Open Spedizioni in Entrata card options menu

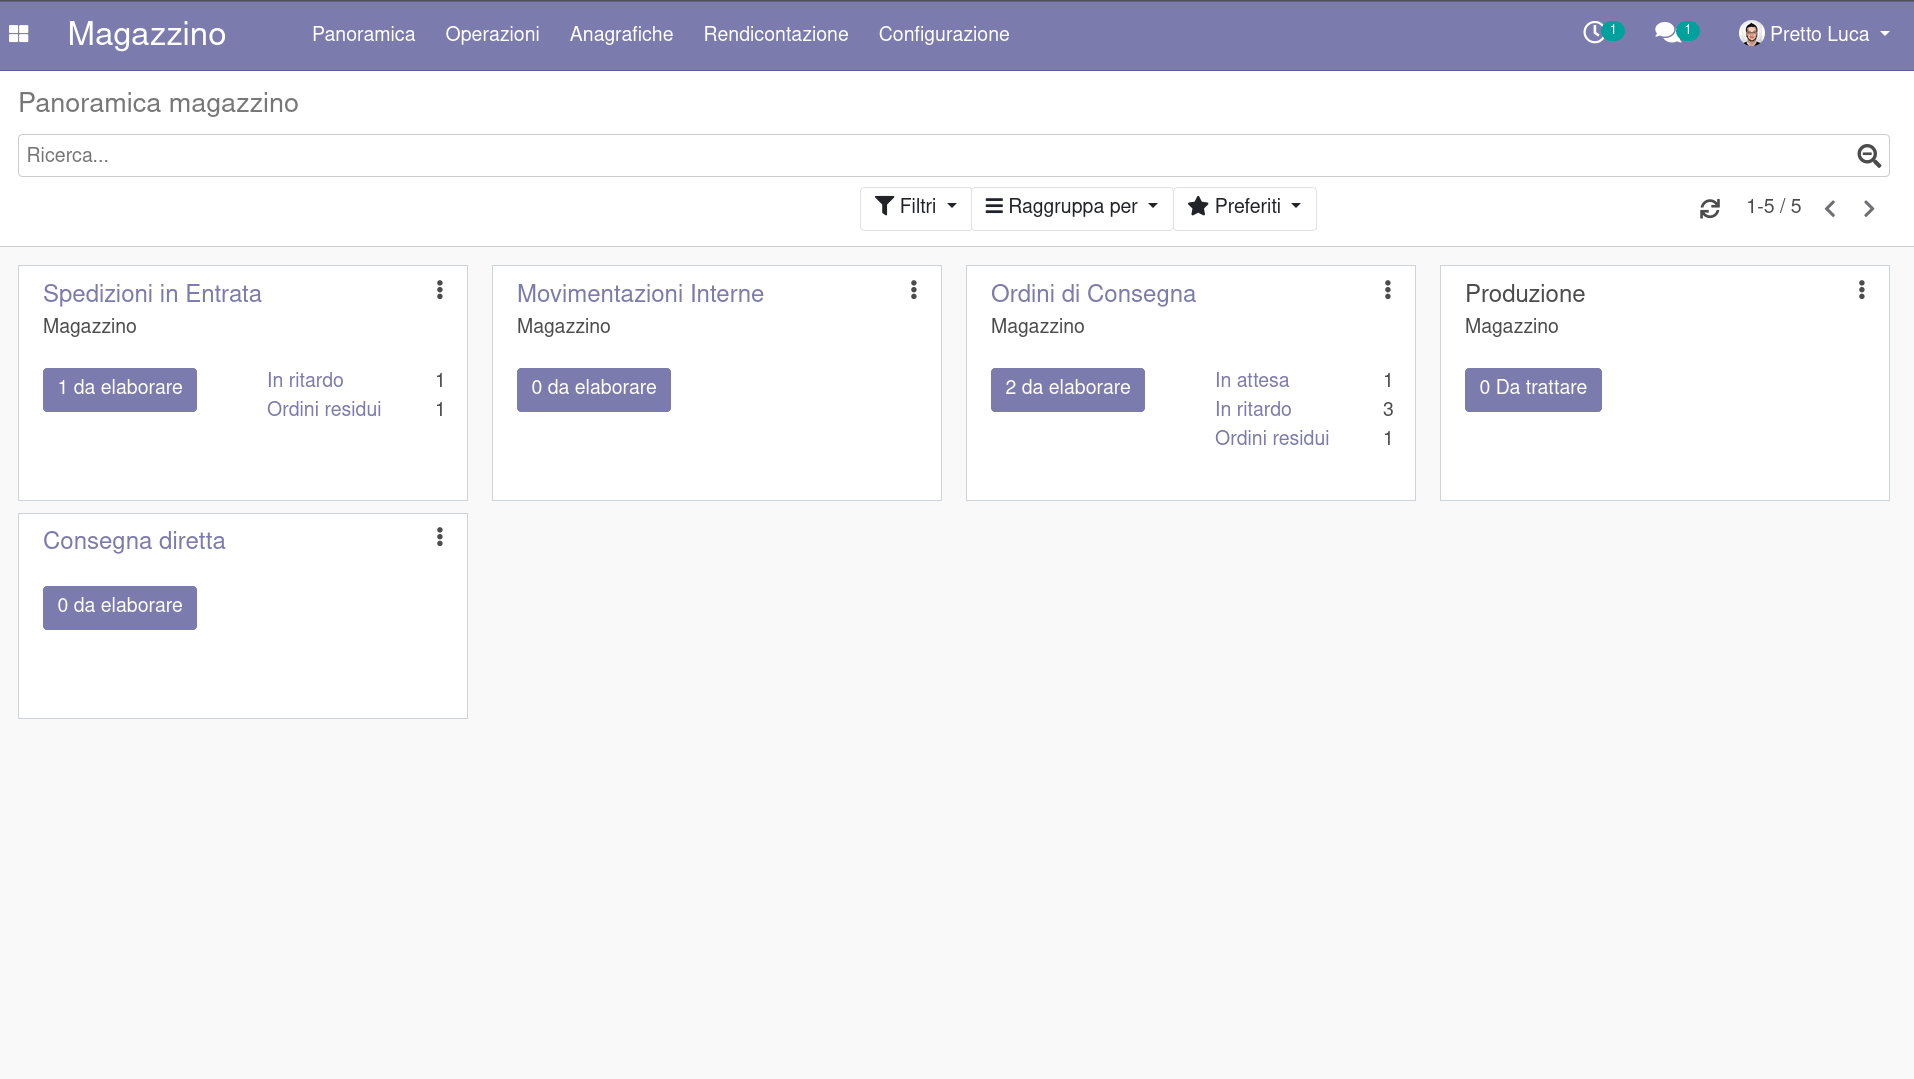pyautogui.click(x=439, y=290)
